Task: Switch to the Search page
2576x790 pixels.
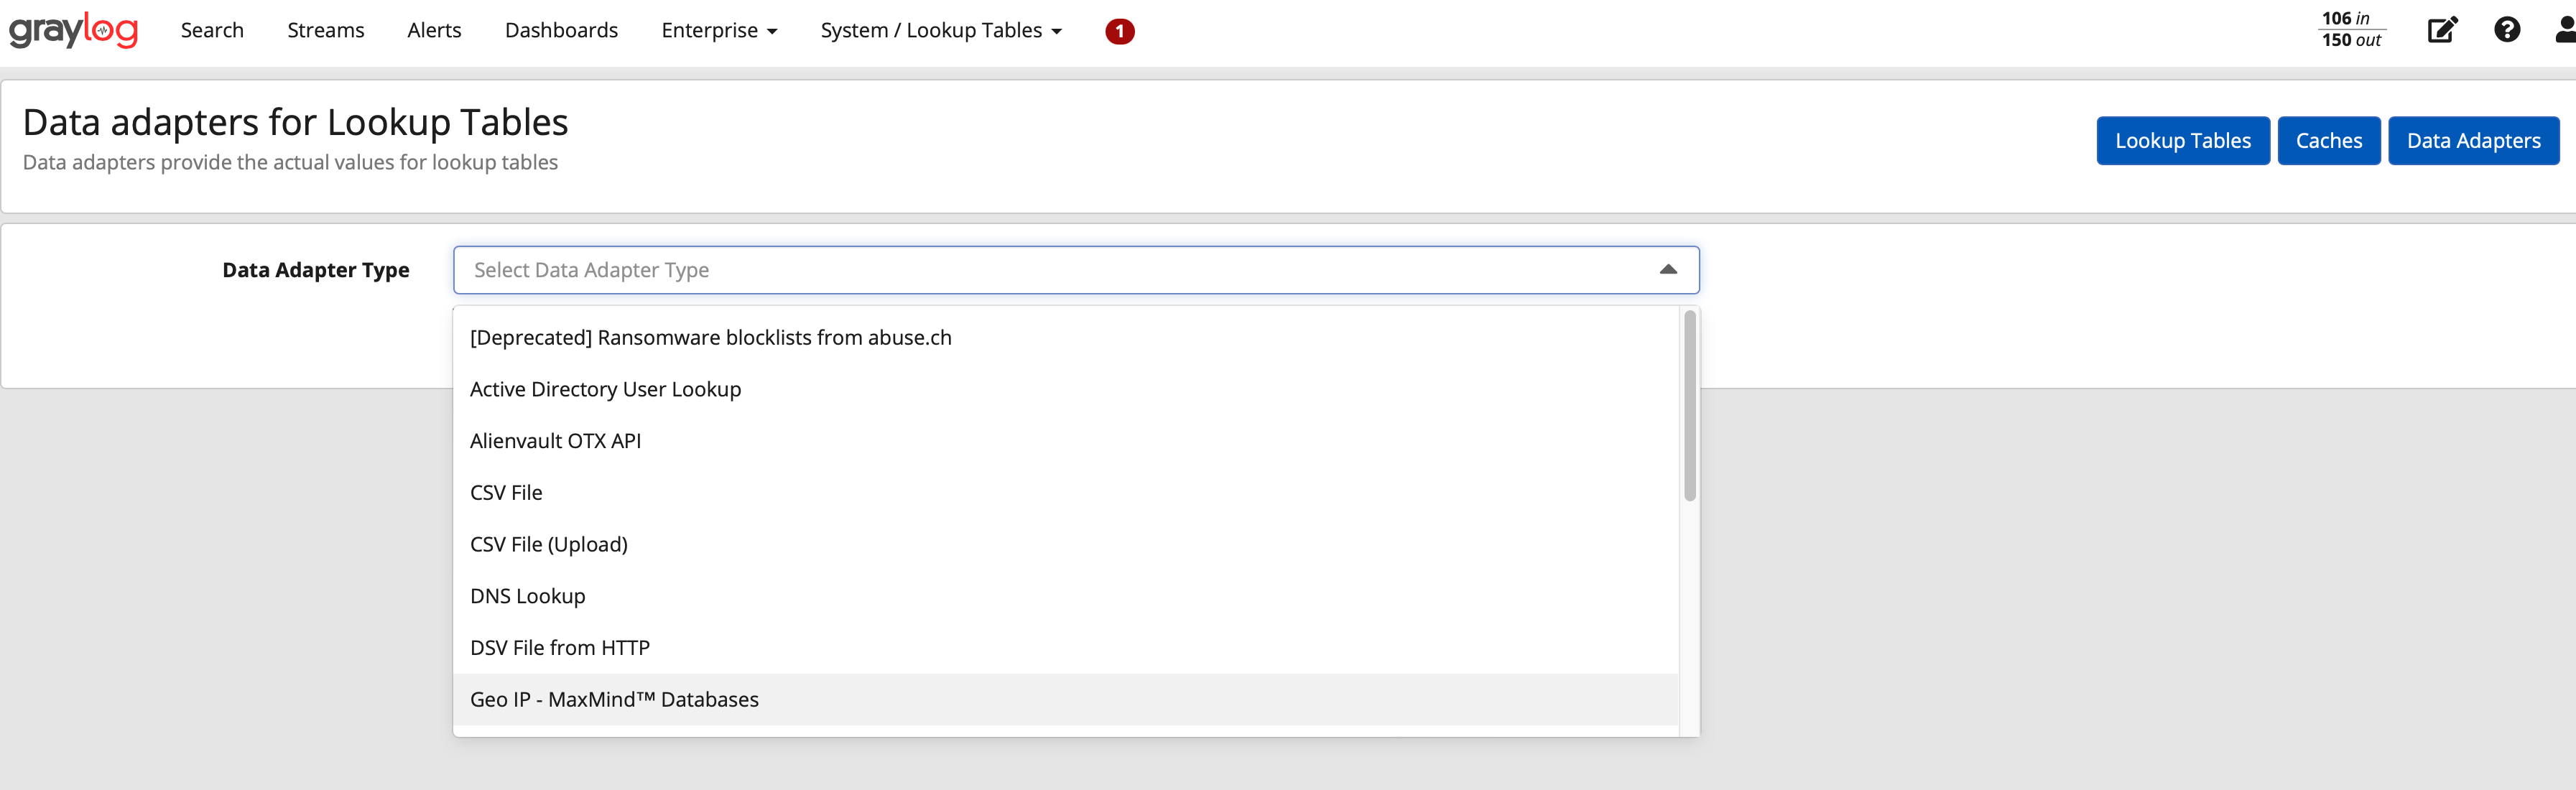Action: (x=211, y=30)
